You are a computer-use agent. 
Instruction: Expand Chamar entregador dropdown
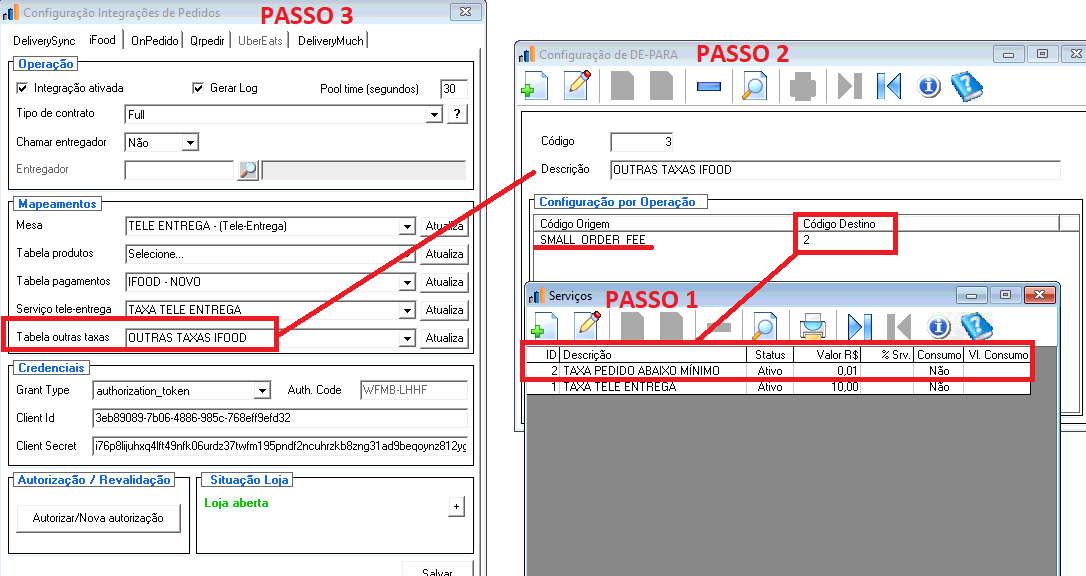pos(190,143)
